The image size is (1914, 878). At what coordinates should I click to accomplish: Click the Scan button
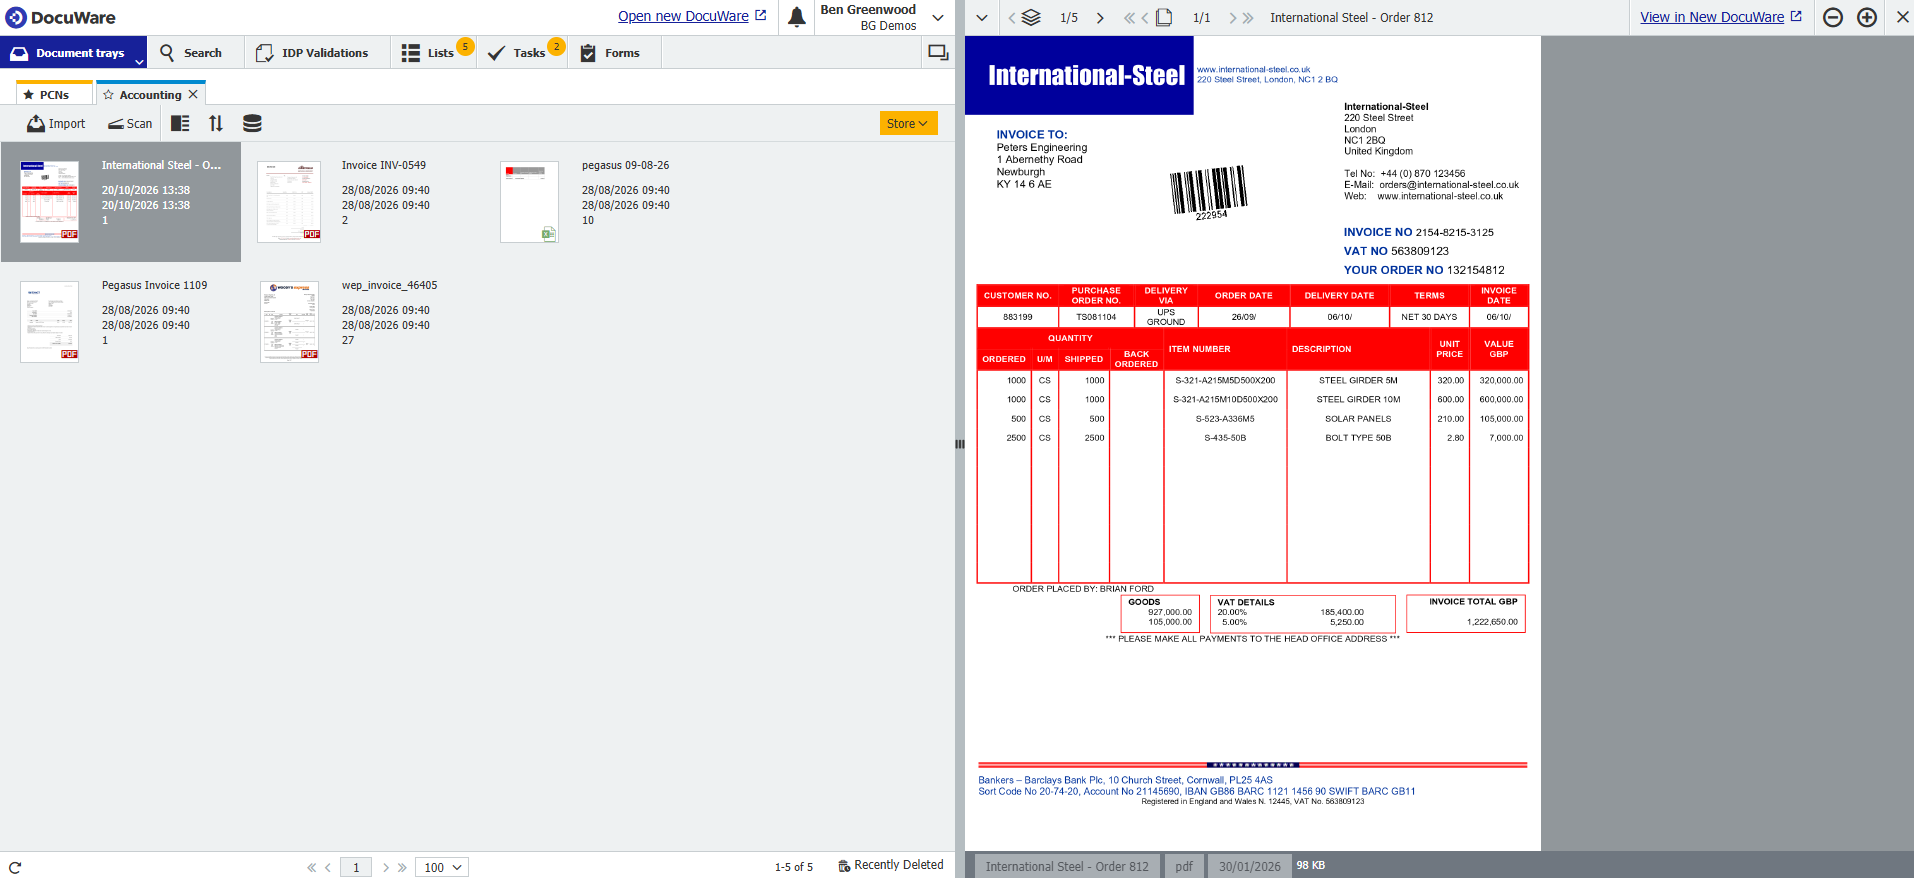pyautogui.click(x=130, y=124)
